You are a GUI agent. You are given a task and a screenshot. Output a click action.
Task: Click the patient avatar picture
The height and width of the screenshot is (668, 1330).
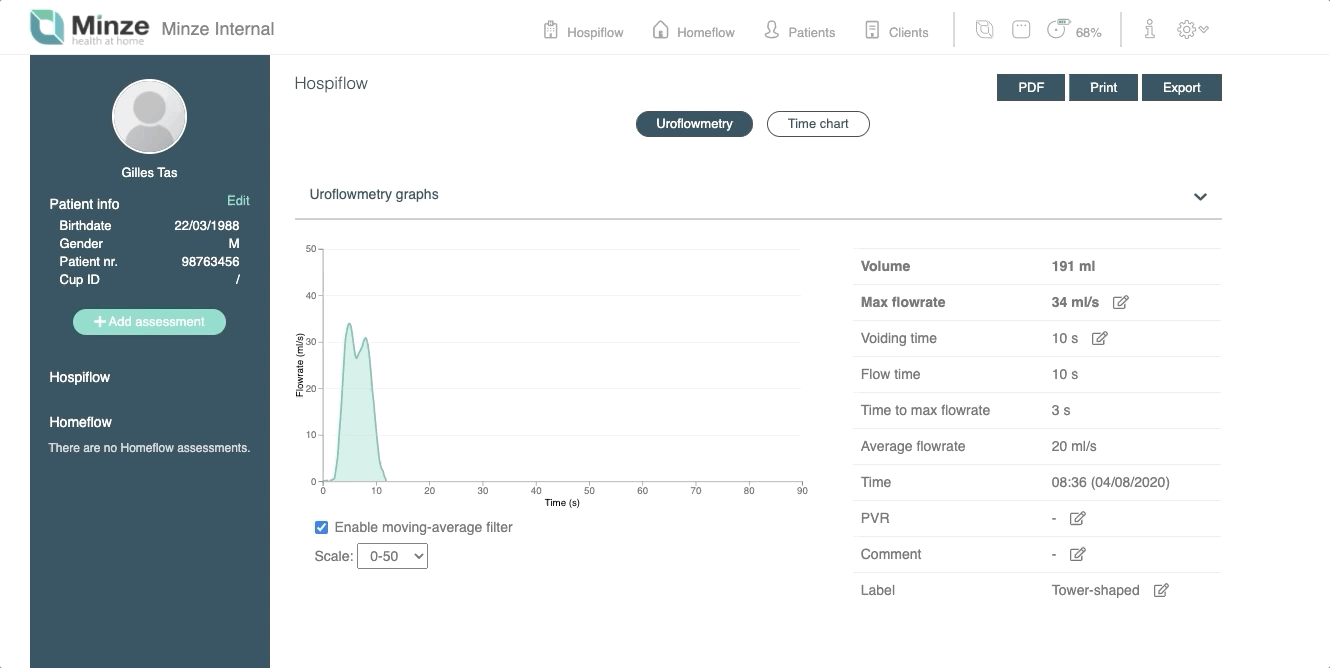click(x=149, y=117)
